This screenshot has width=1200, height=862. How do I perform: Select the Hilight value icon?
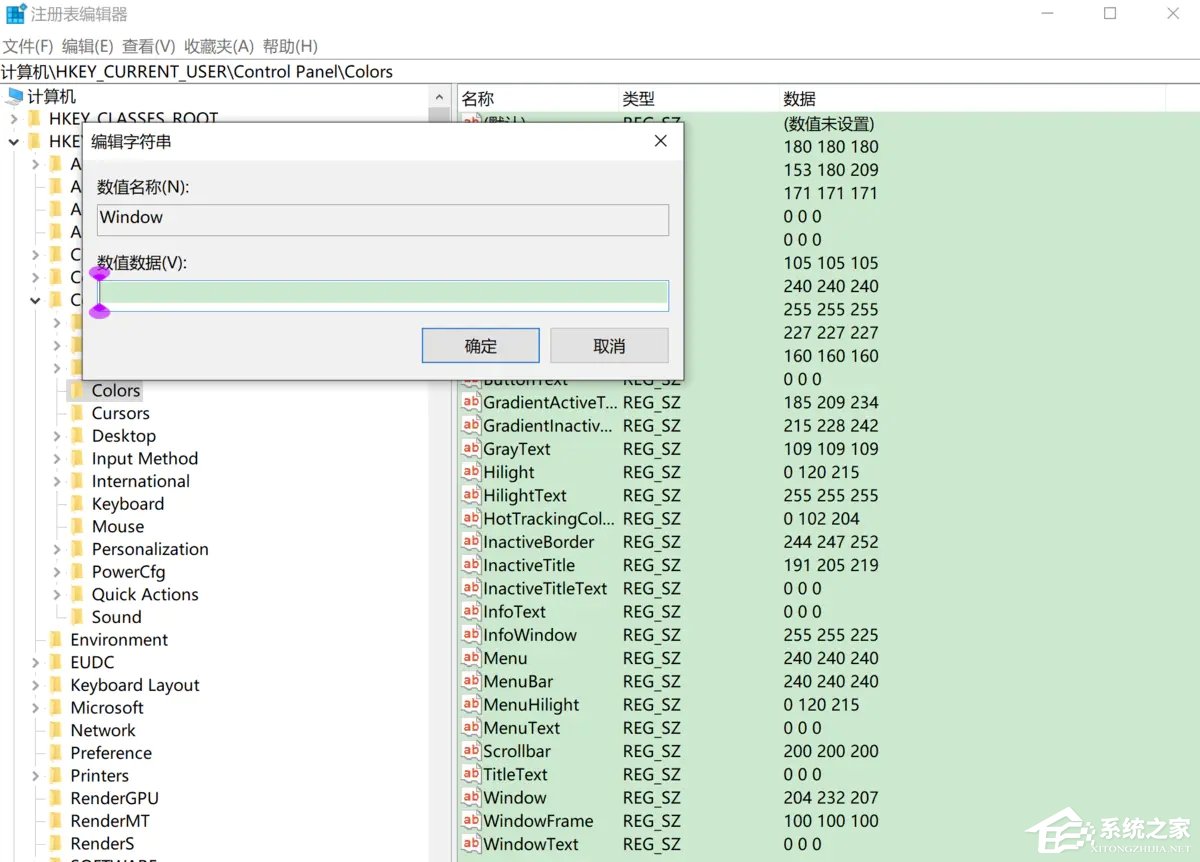[471, 472]
